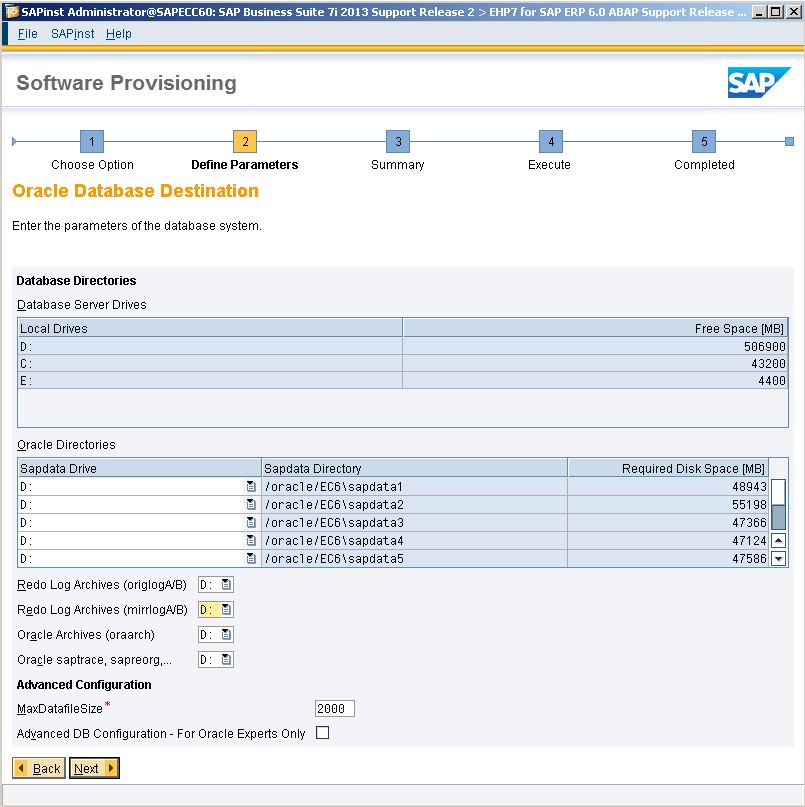The height and width of the screenshot is (807, 805).
Task: Click required disk space value 47366
Action: point(749,522)
